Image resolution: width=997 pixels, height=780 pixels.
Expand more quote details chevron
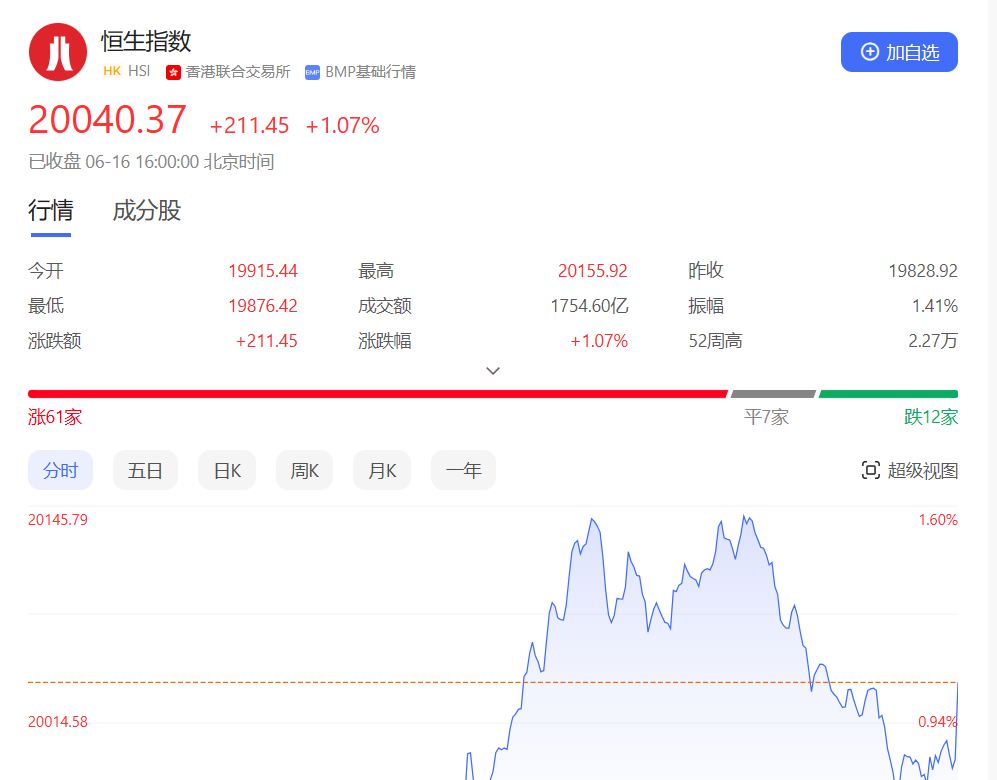tap(493, 370)
